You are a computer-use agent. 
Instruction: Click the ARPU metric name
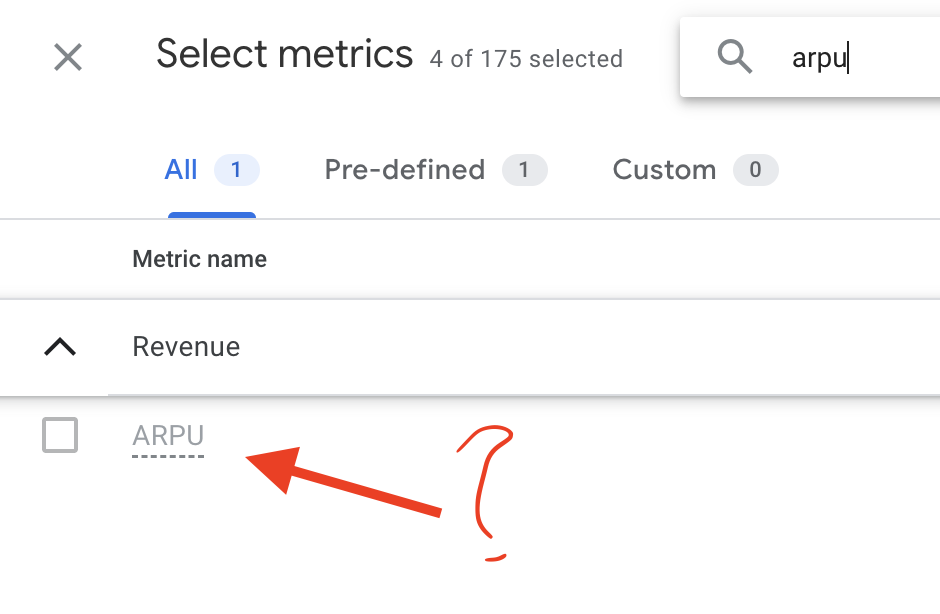(x=168, y=436)
